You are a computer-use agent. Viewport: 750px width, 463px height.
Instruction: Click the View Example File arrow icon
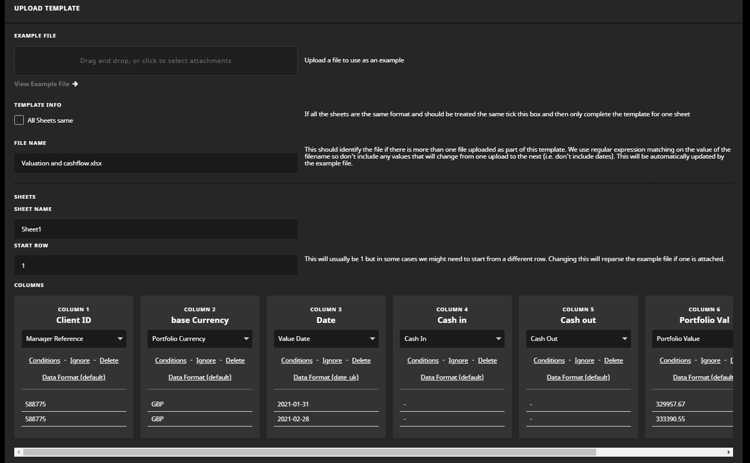point(75,84)
